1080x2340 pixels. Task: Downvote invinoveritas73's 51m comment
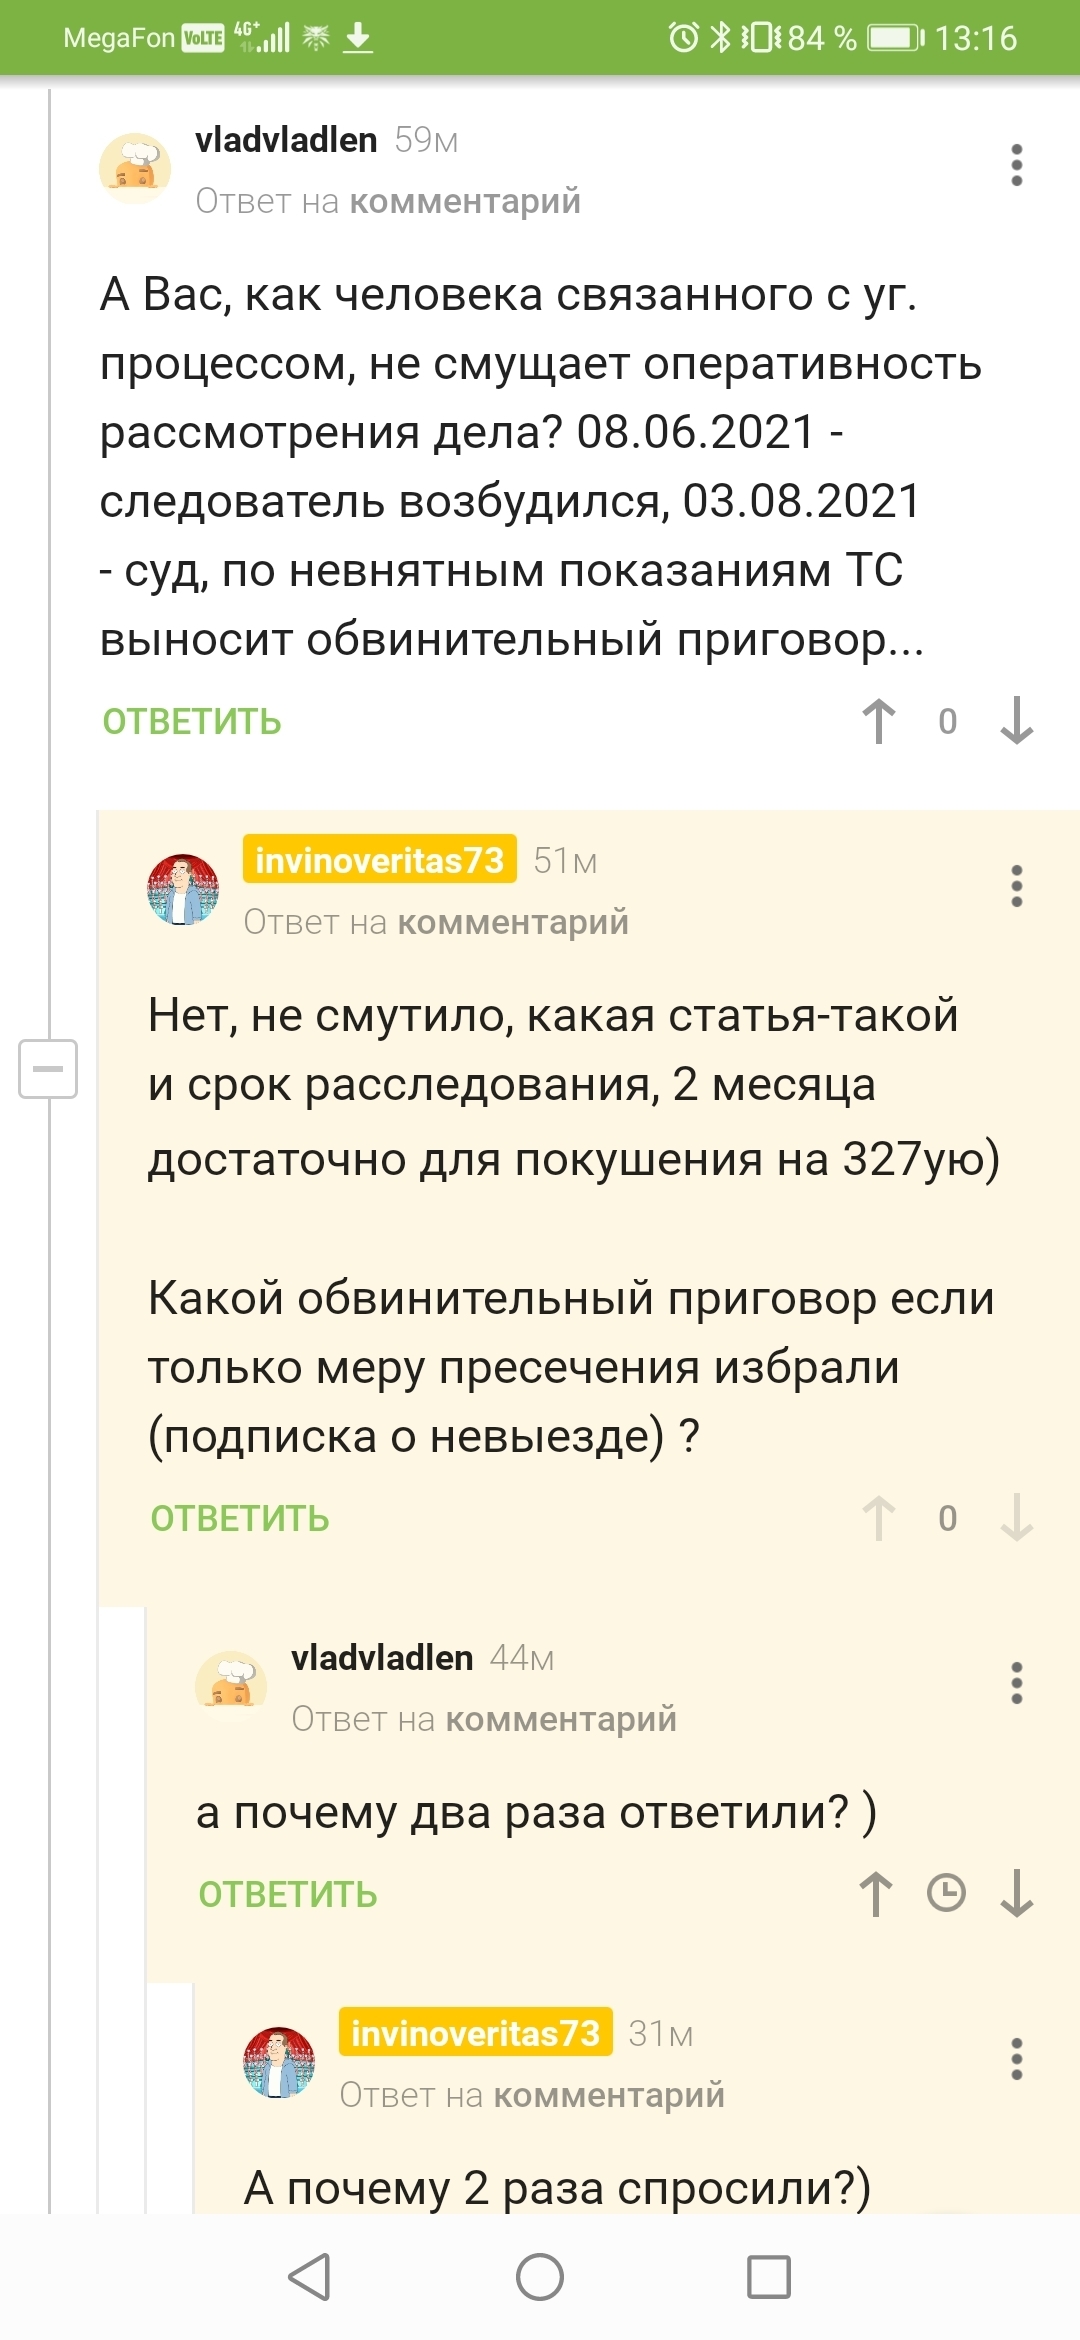1016,1518
